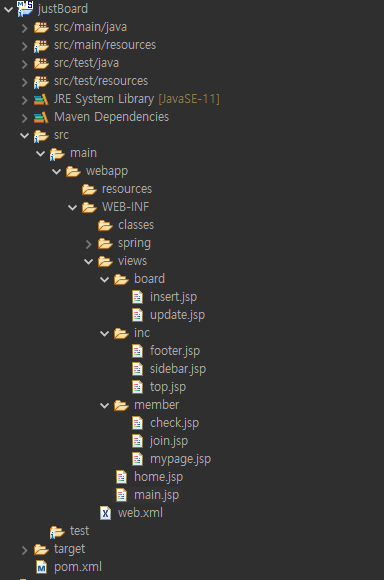Expand the Maven Dependencies node
Screen dimensions: 384x580
[24, 118]
